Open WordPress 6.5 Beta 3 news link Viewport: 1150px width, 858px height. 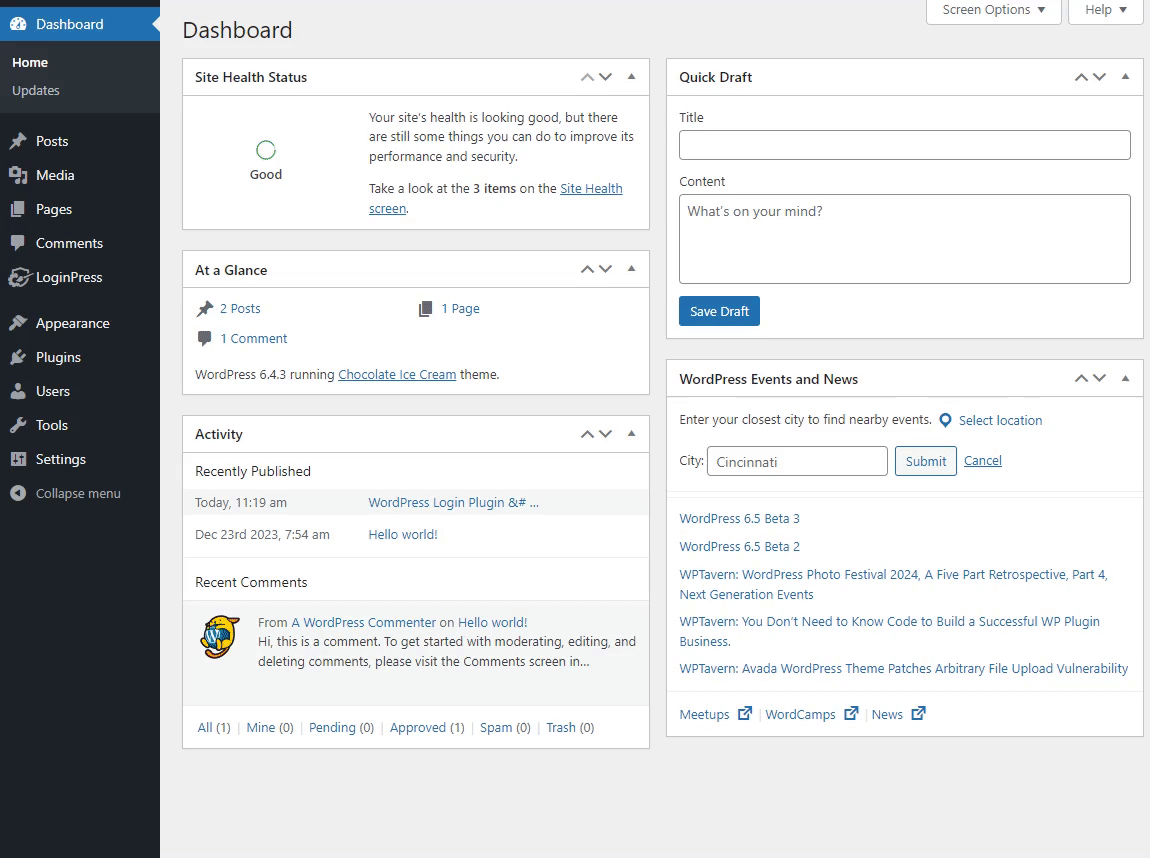739,518
